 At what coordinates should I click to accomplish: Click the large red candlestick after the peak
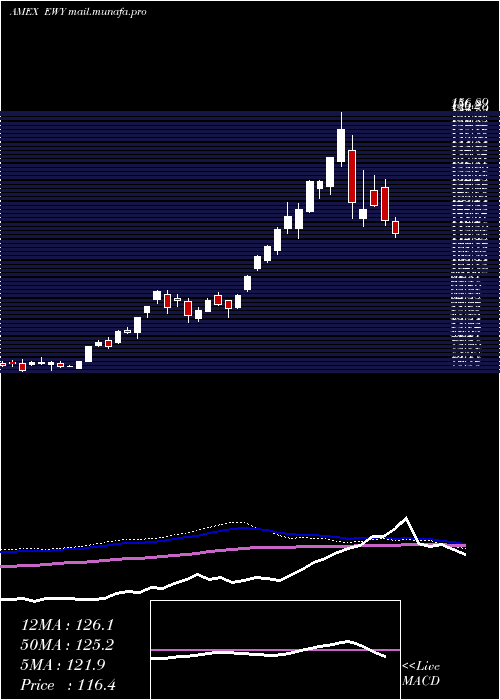click(352, 176)
